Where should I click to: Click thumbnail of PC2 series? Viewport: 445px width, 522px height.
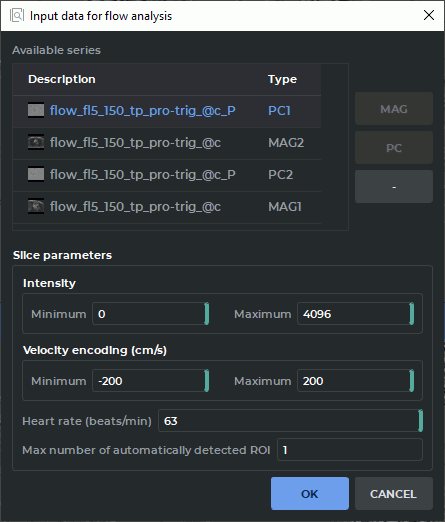(x=36, y=174)
